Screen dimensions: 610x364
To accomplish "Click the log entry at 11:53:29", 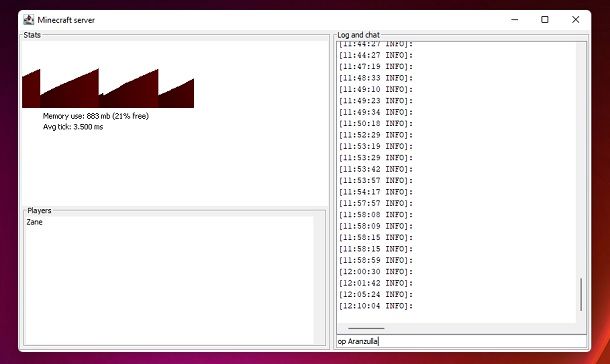I will [x=376, y=158].
